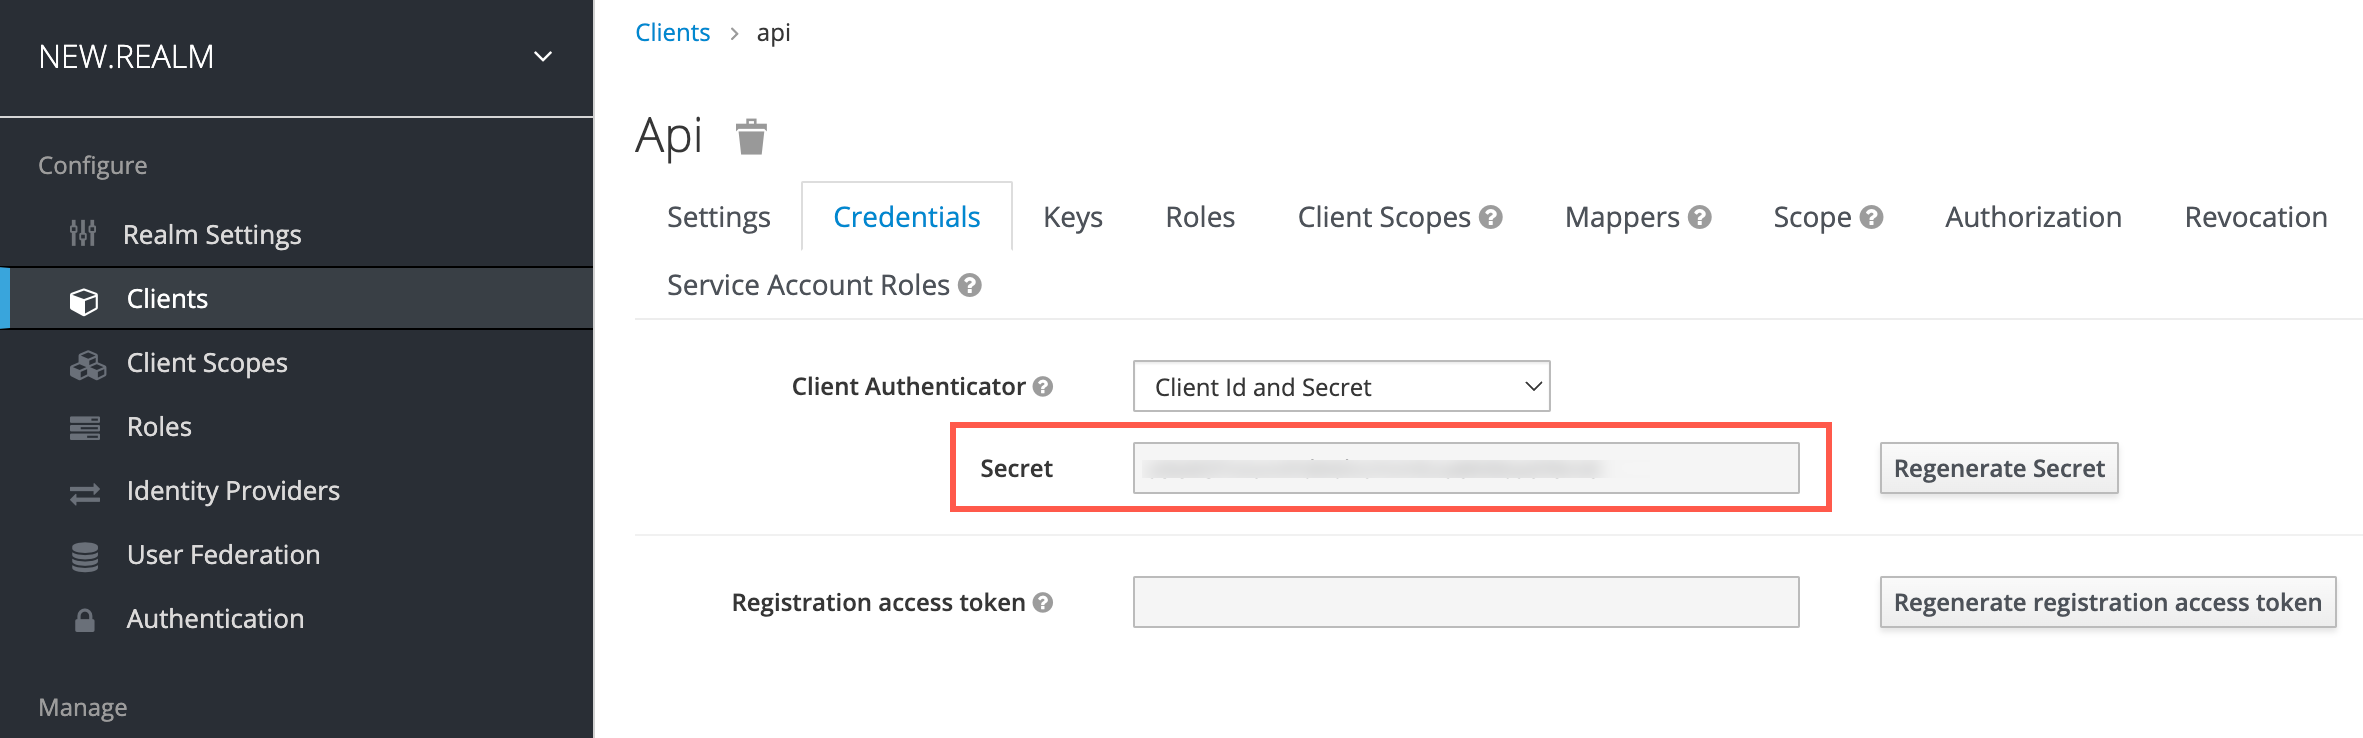Click help icon on Service Account Roles
The image size is (2363, 738).
[x=969, y=285]
